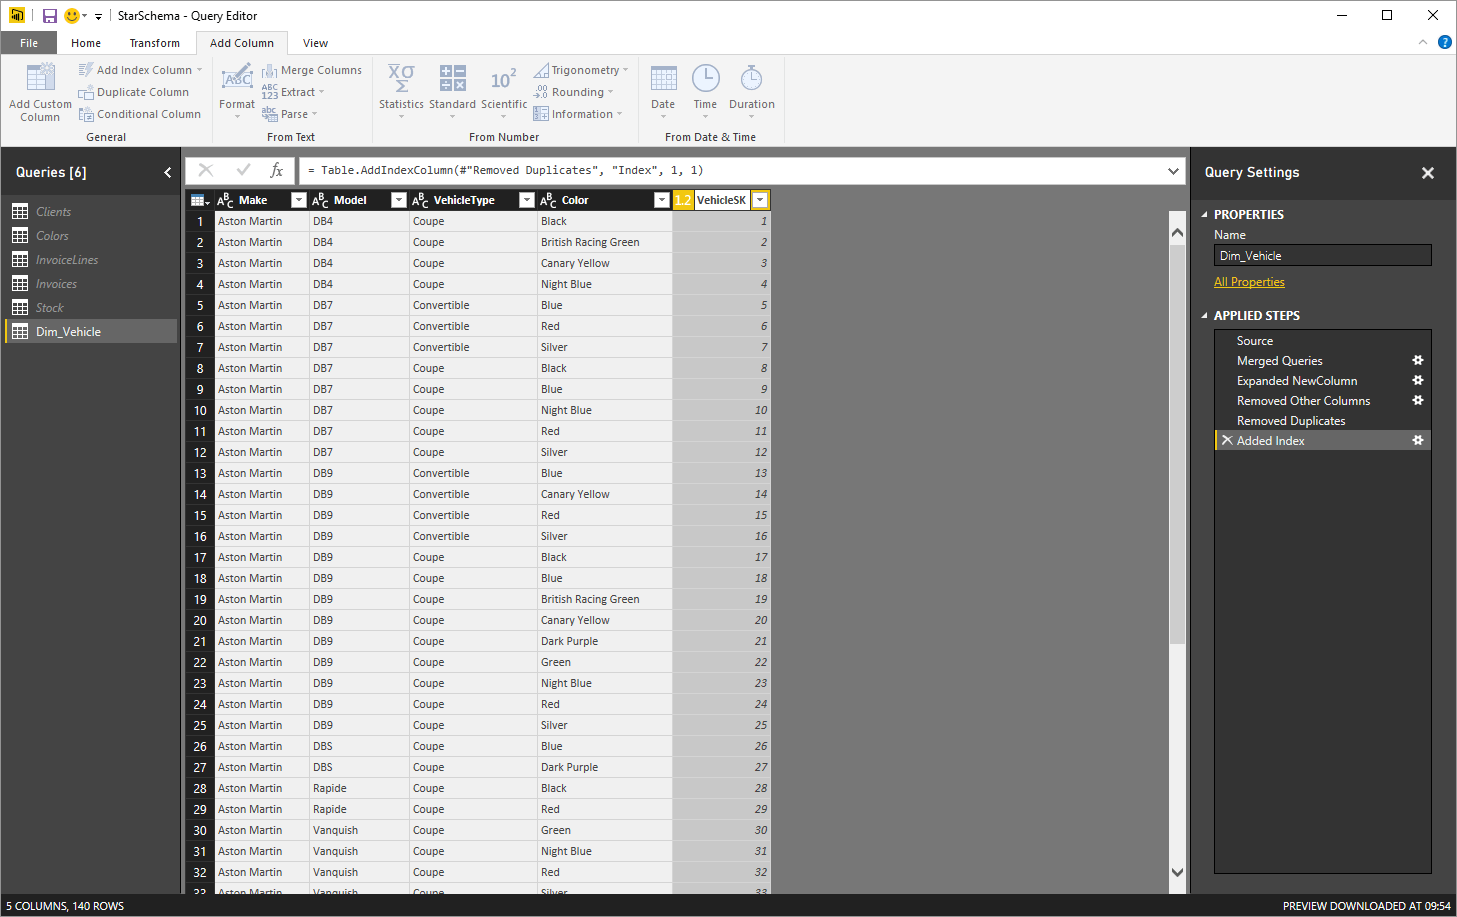Viewport: 1457px width, 917px height.
Task: Click the fx function icon
Action: pyautogui.click(x=277, y=170)
